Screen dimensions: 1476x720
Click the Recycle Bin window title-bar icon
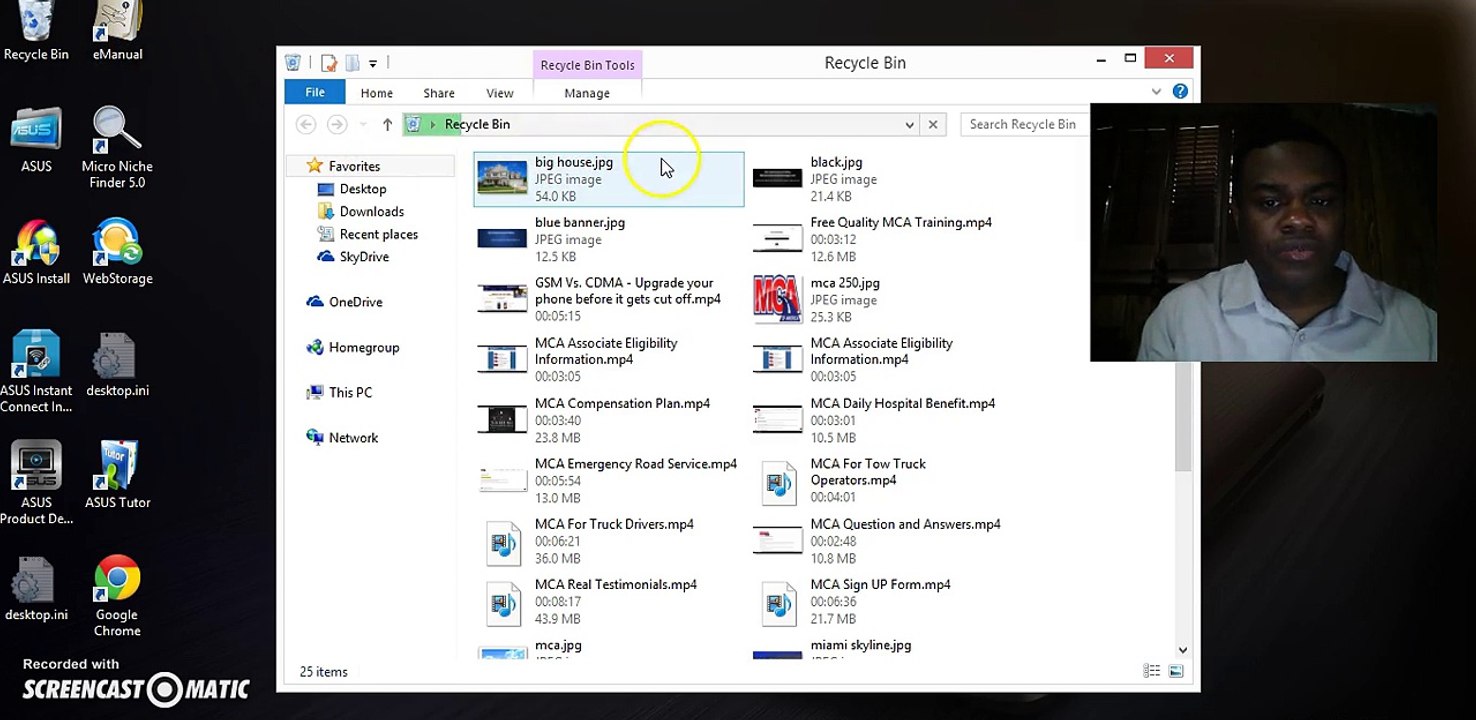click(293, 62)
